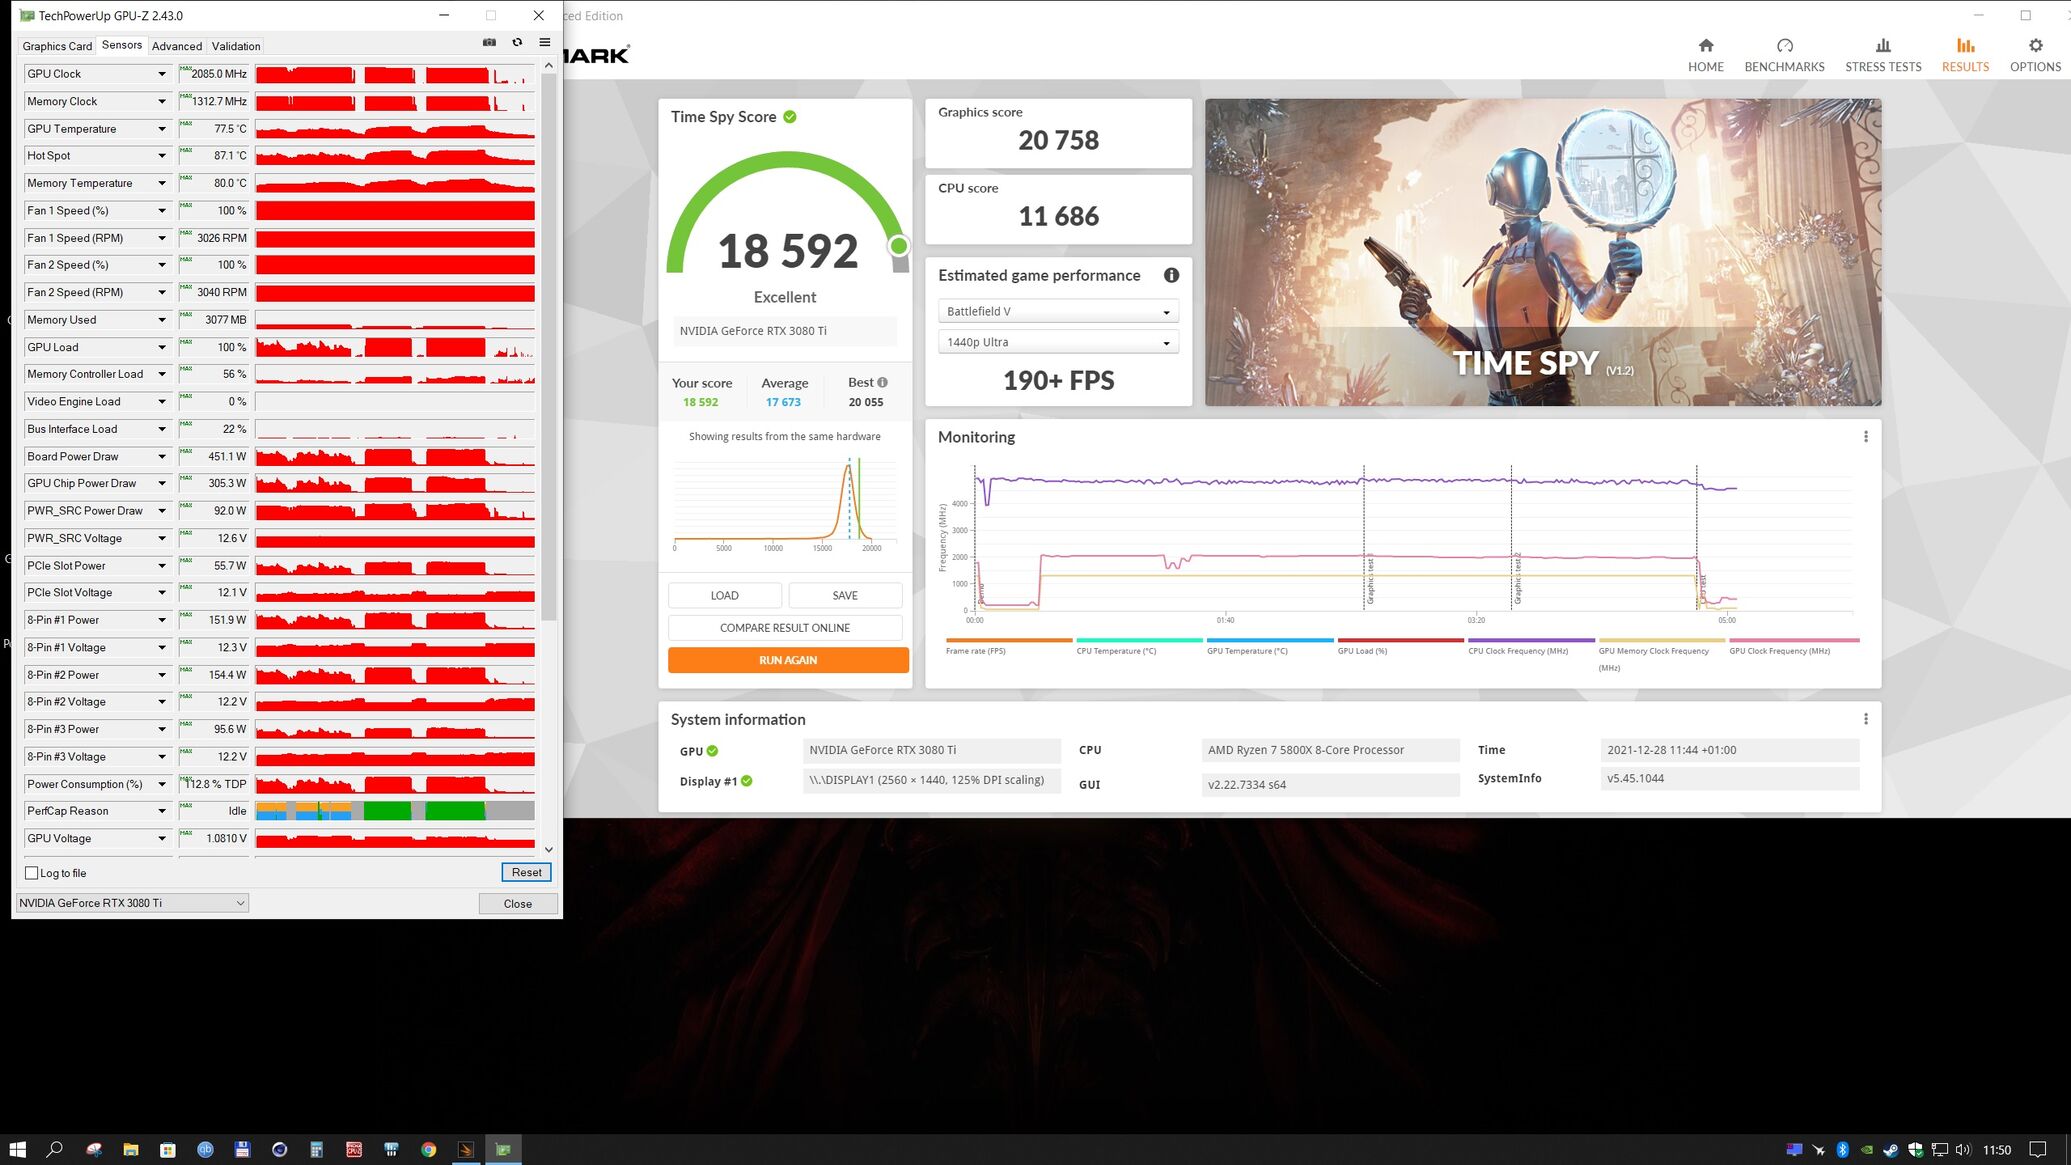Open the Windows Start menu
Viewport: 2071px width, 1165px height.
[17, 1149]
